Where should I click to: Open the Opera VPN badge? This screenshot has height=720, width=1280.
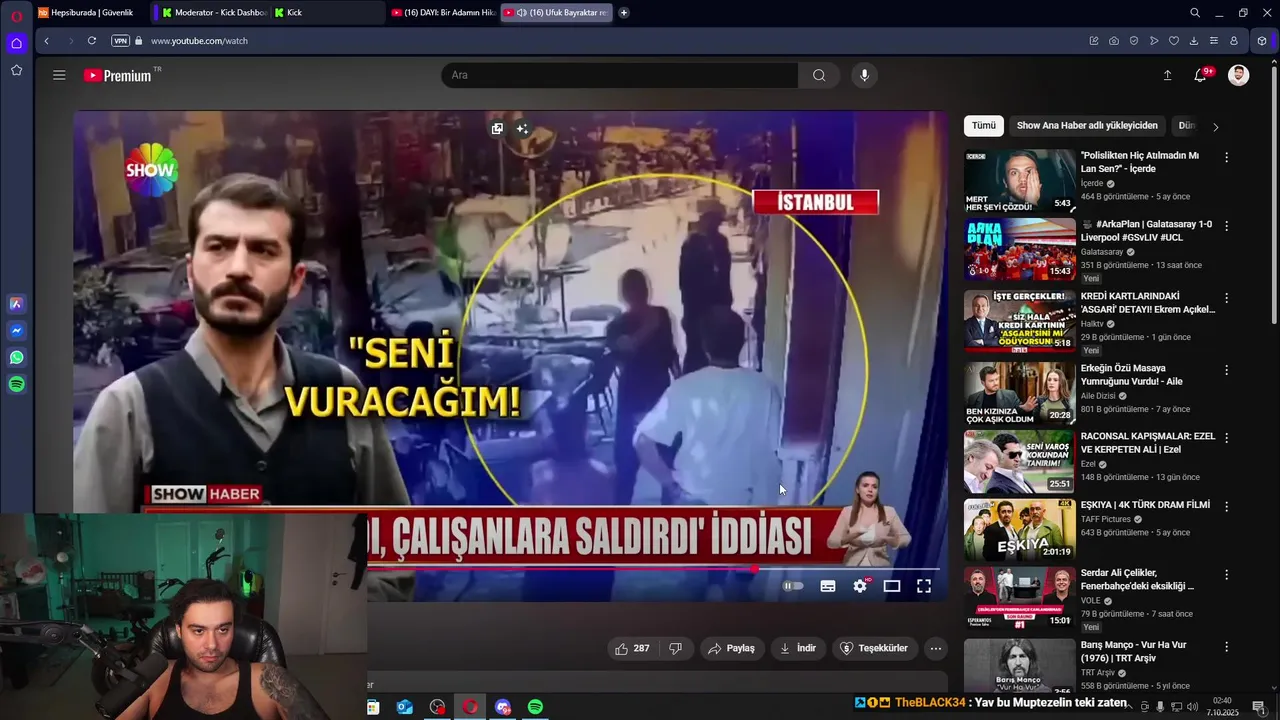(121, 41)
